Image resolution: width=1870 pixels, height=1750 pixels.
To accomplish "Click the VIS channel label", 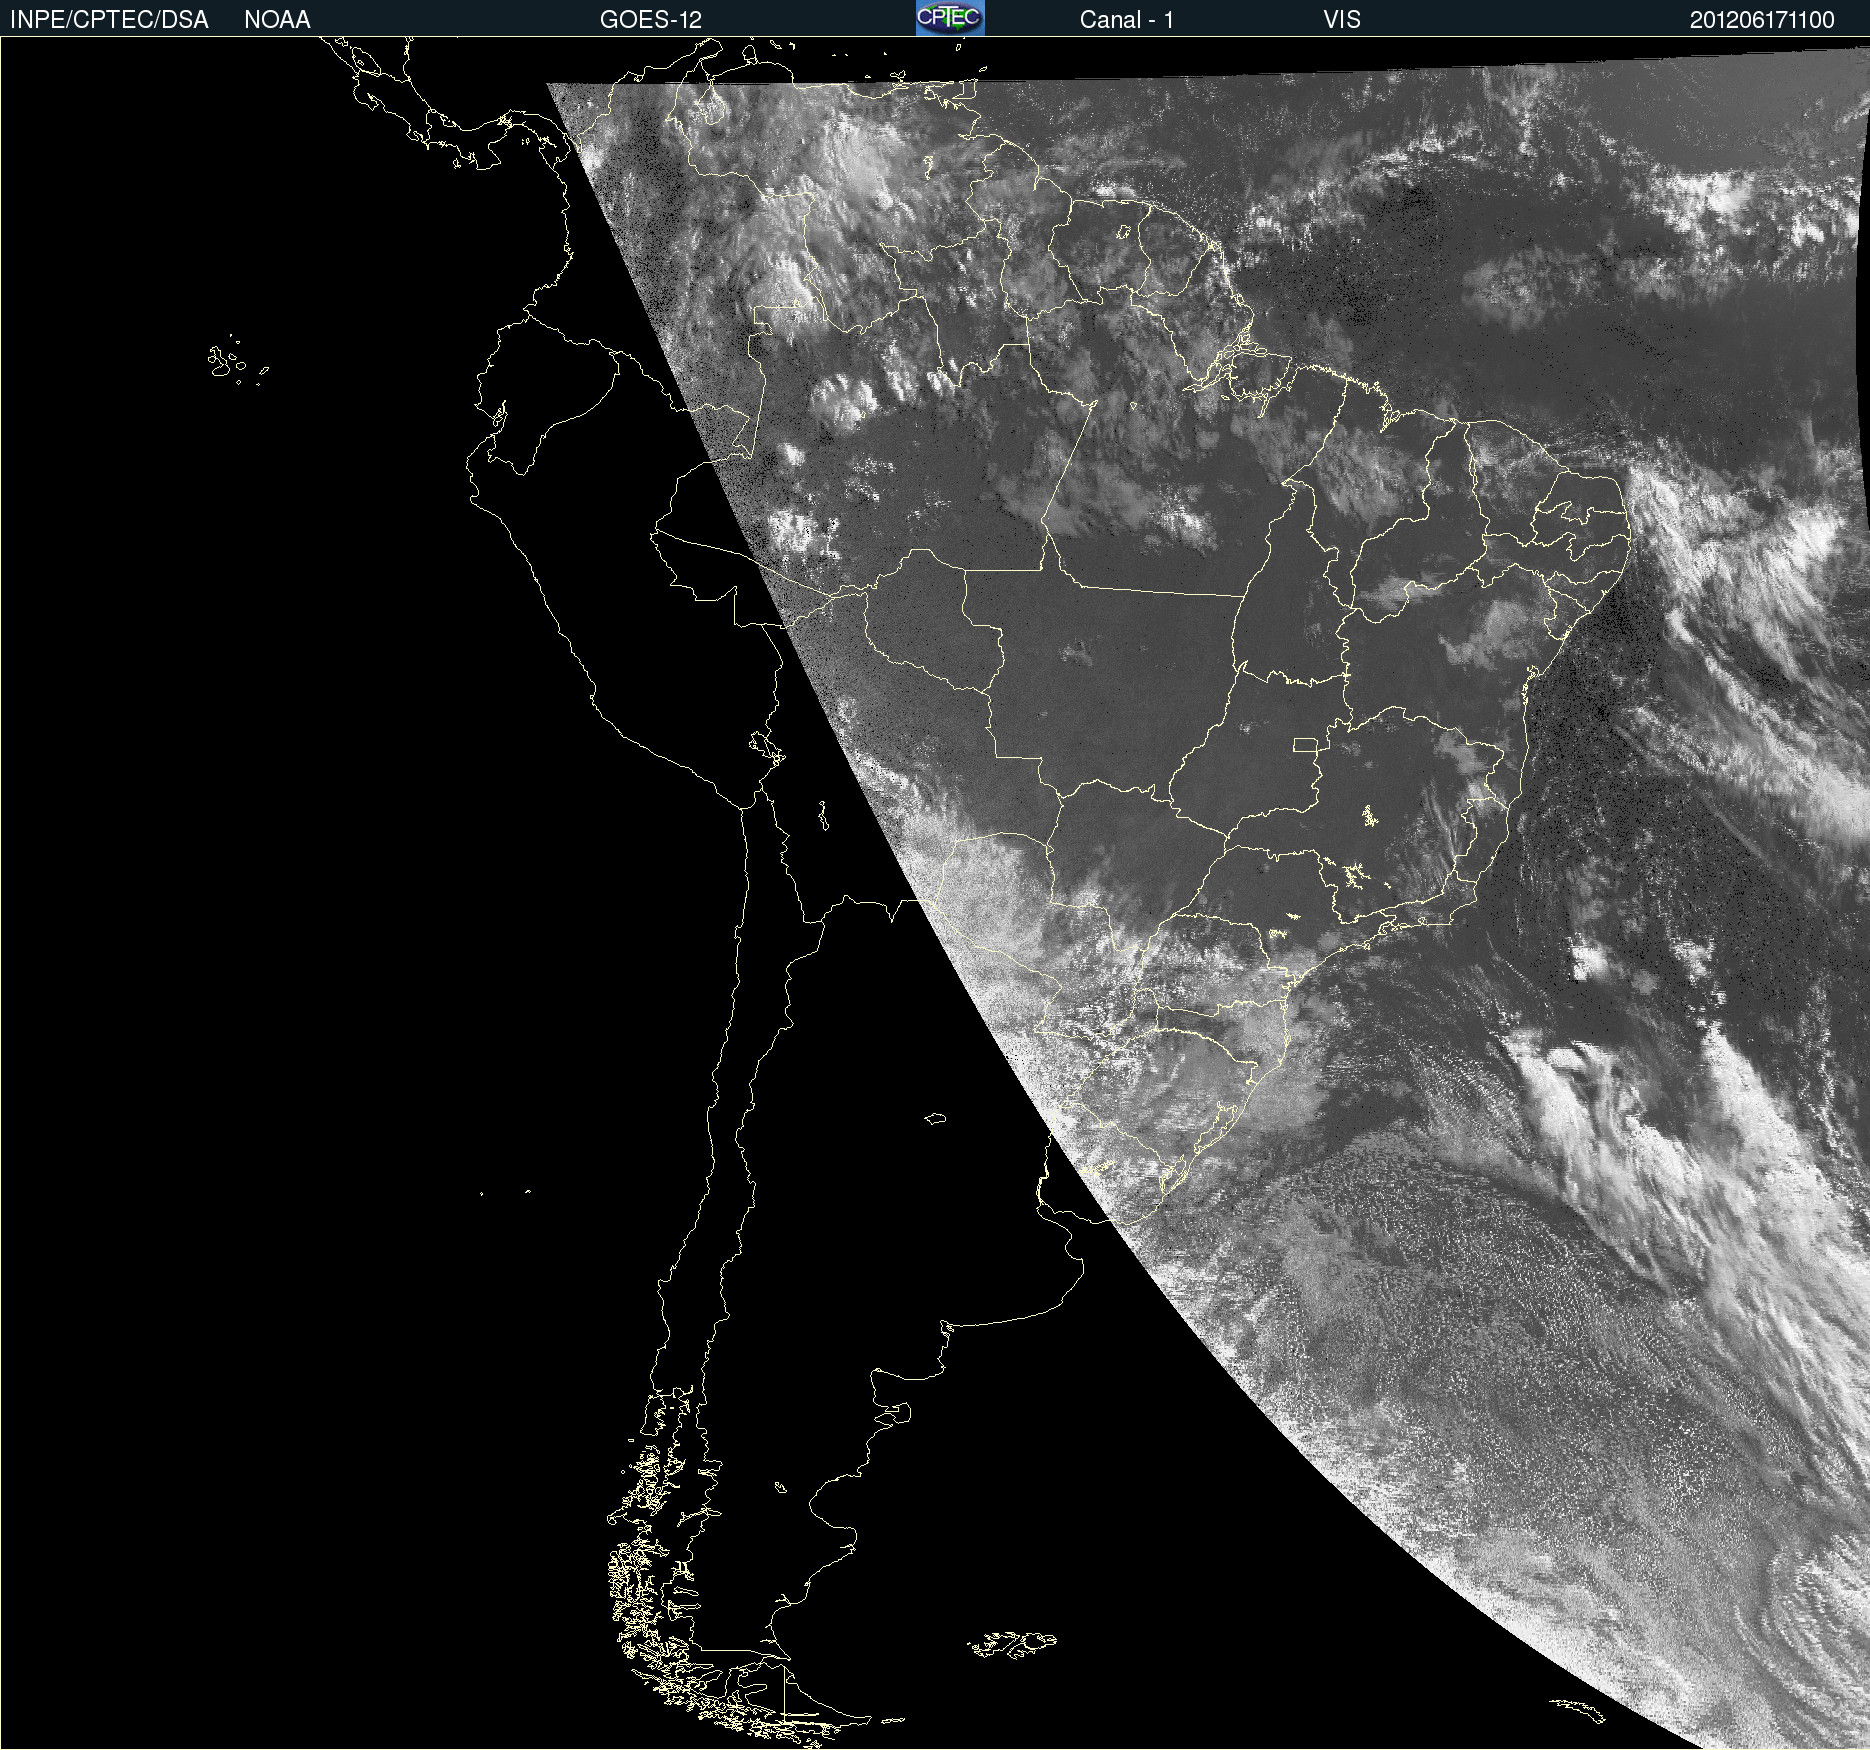I will point(1342,20).
